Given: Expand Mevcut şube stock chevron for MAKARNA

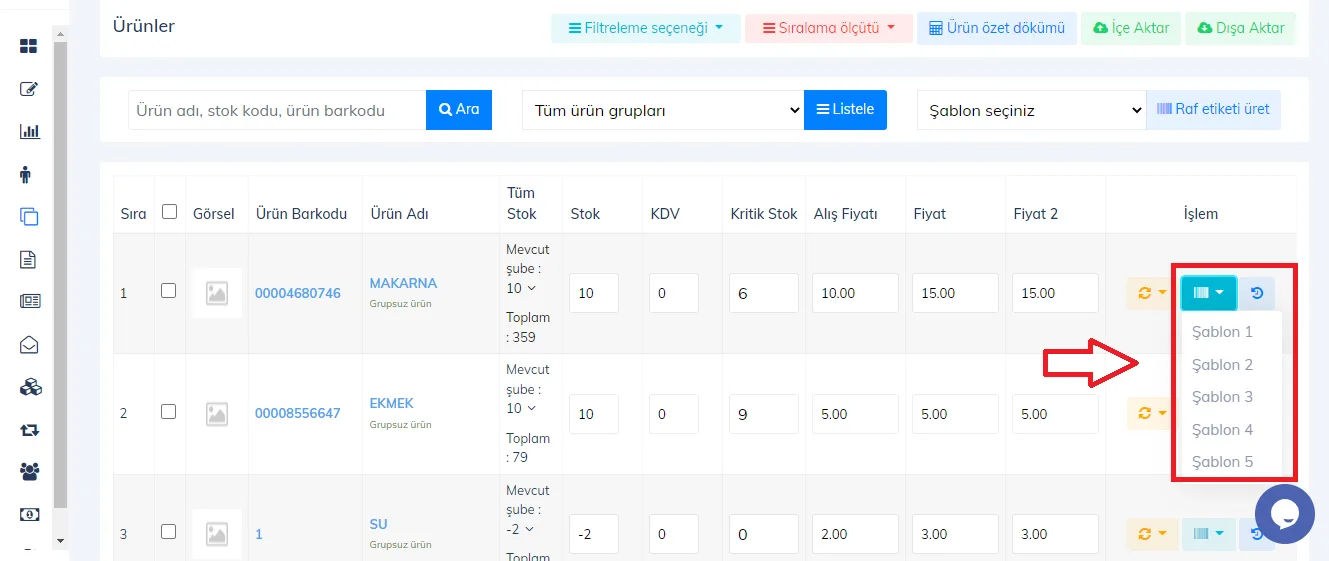Looking at the screenshot, I should (x=531, y=288).
